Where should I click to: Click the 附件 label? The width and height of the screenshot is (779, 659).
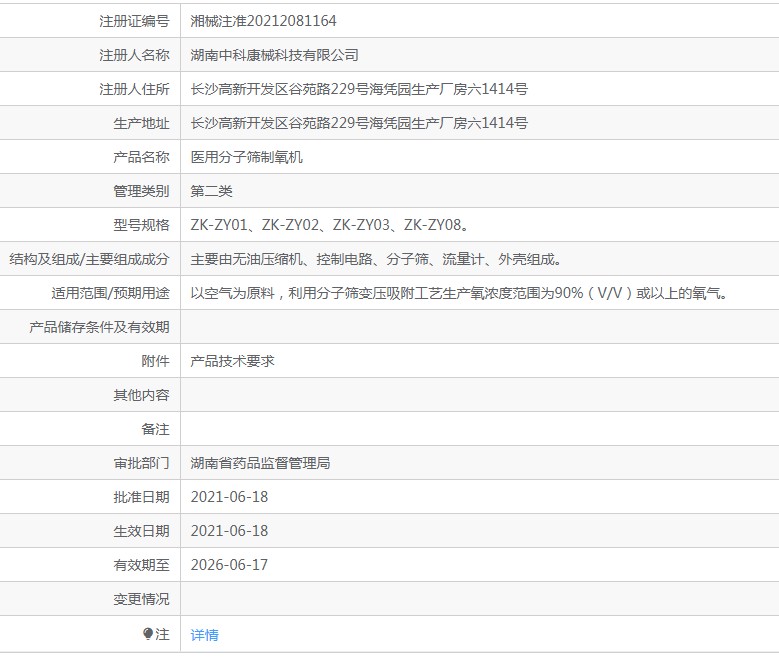pos(156,361)
